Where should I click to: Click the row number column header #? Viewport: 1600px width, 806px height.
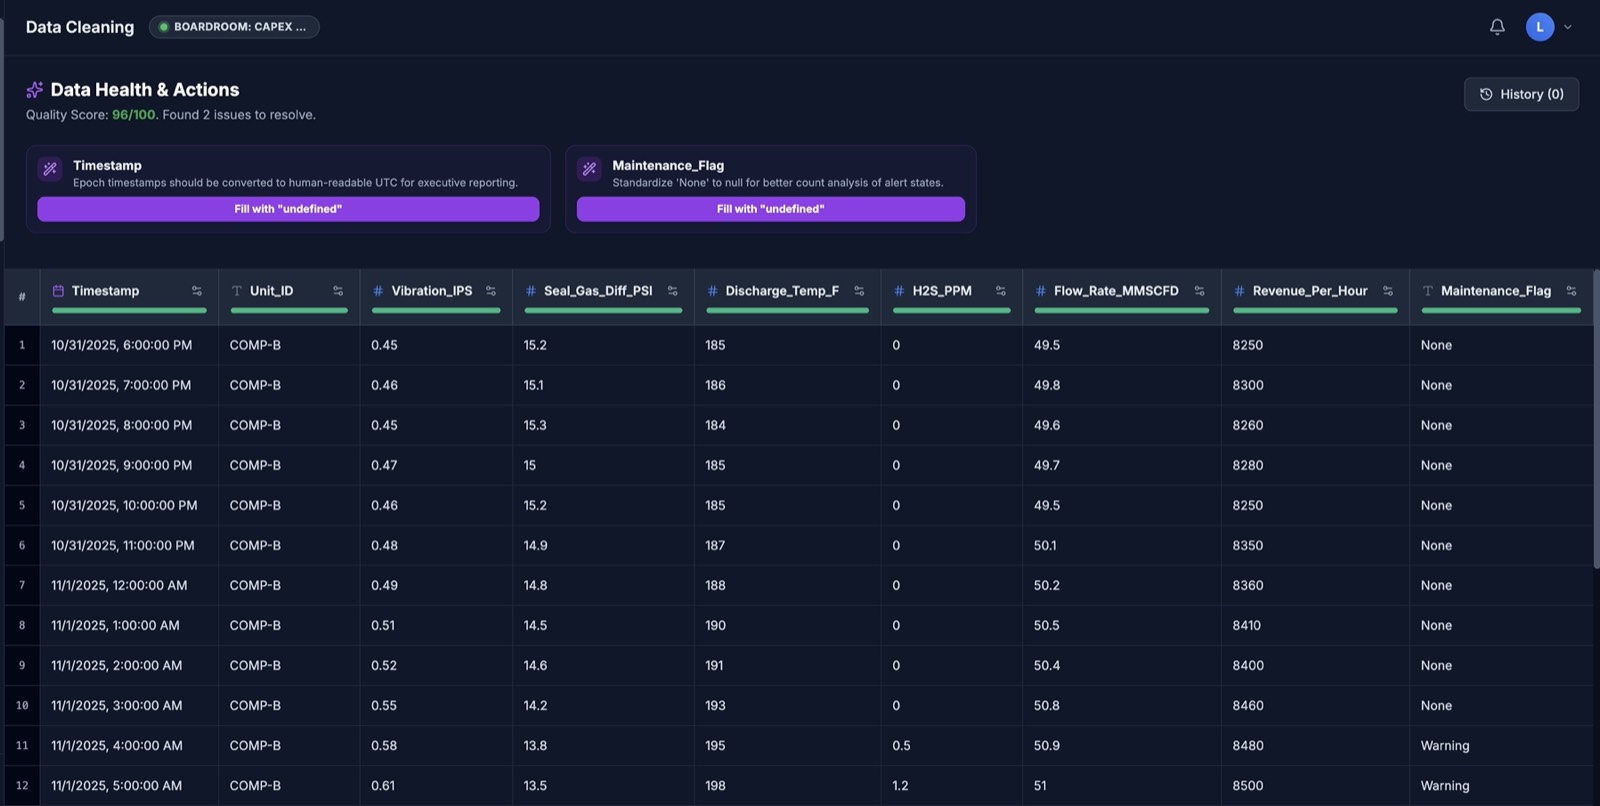pyautogui.click(x=22, y=296)
